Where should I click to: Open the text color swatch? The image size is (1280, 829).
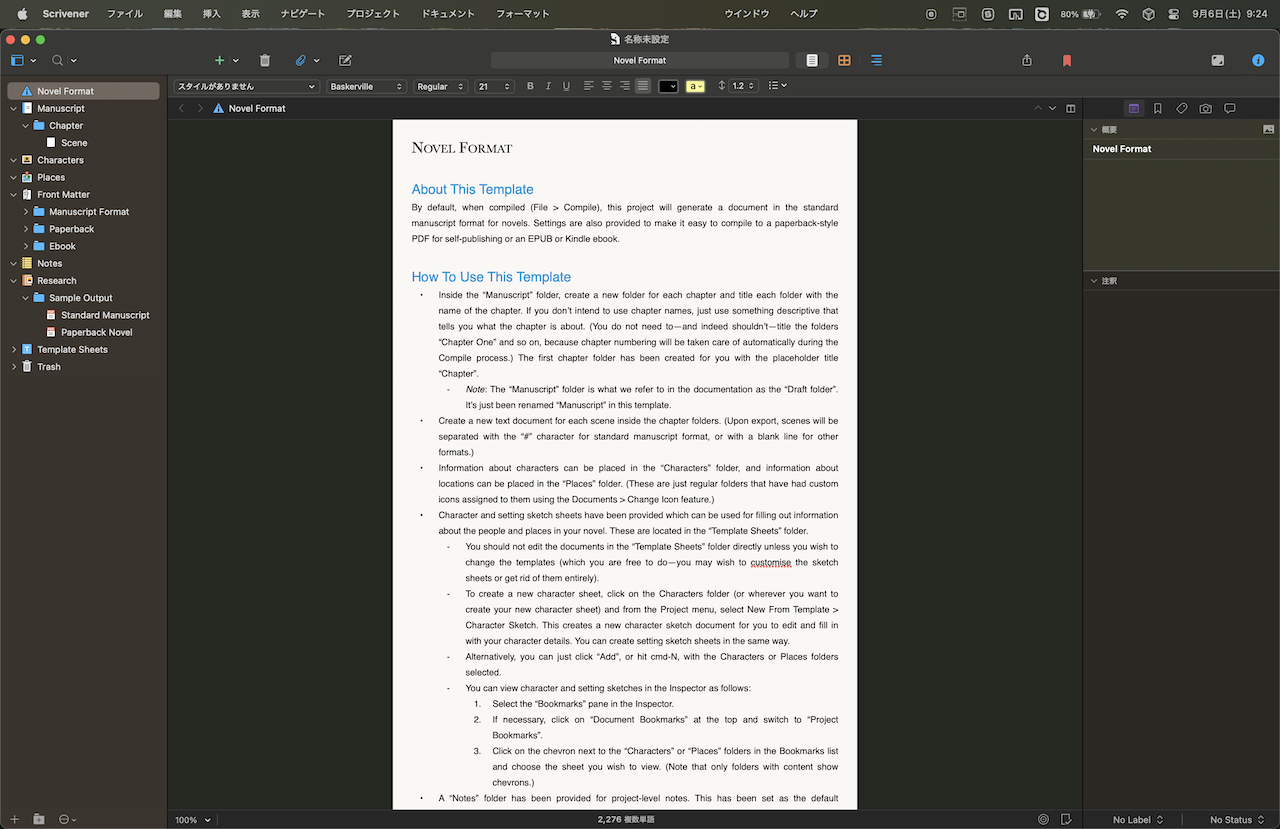point(668,86)
